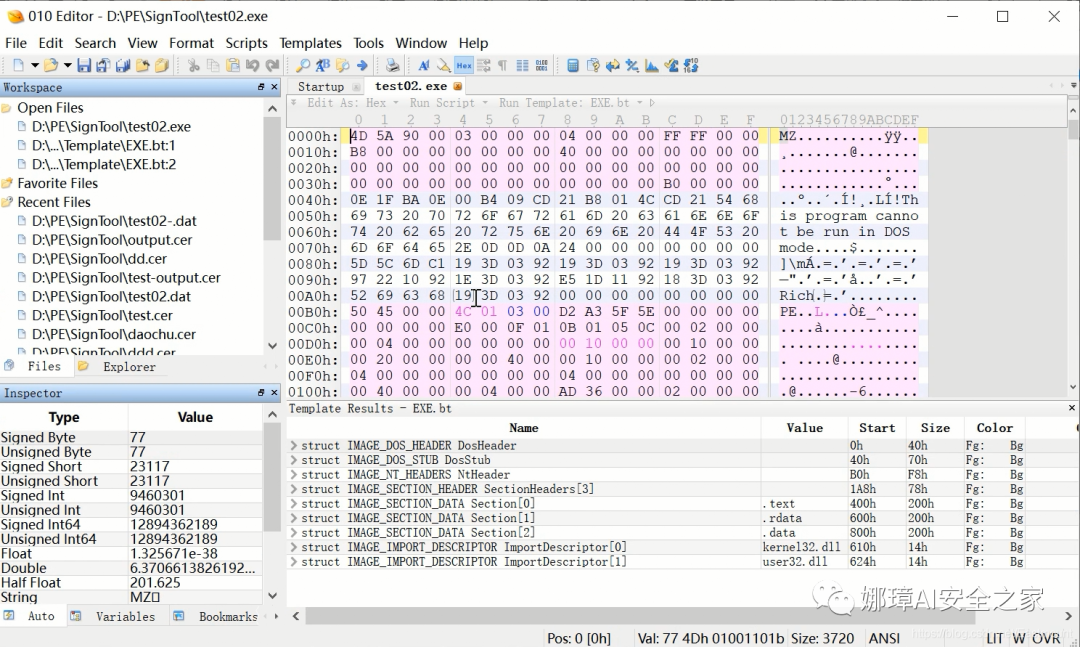Open the Scripts menu
Image resolution: width=1080 pixels, height=647 pixels.
(x=246, y=43)
